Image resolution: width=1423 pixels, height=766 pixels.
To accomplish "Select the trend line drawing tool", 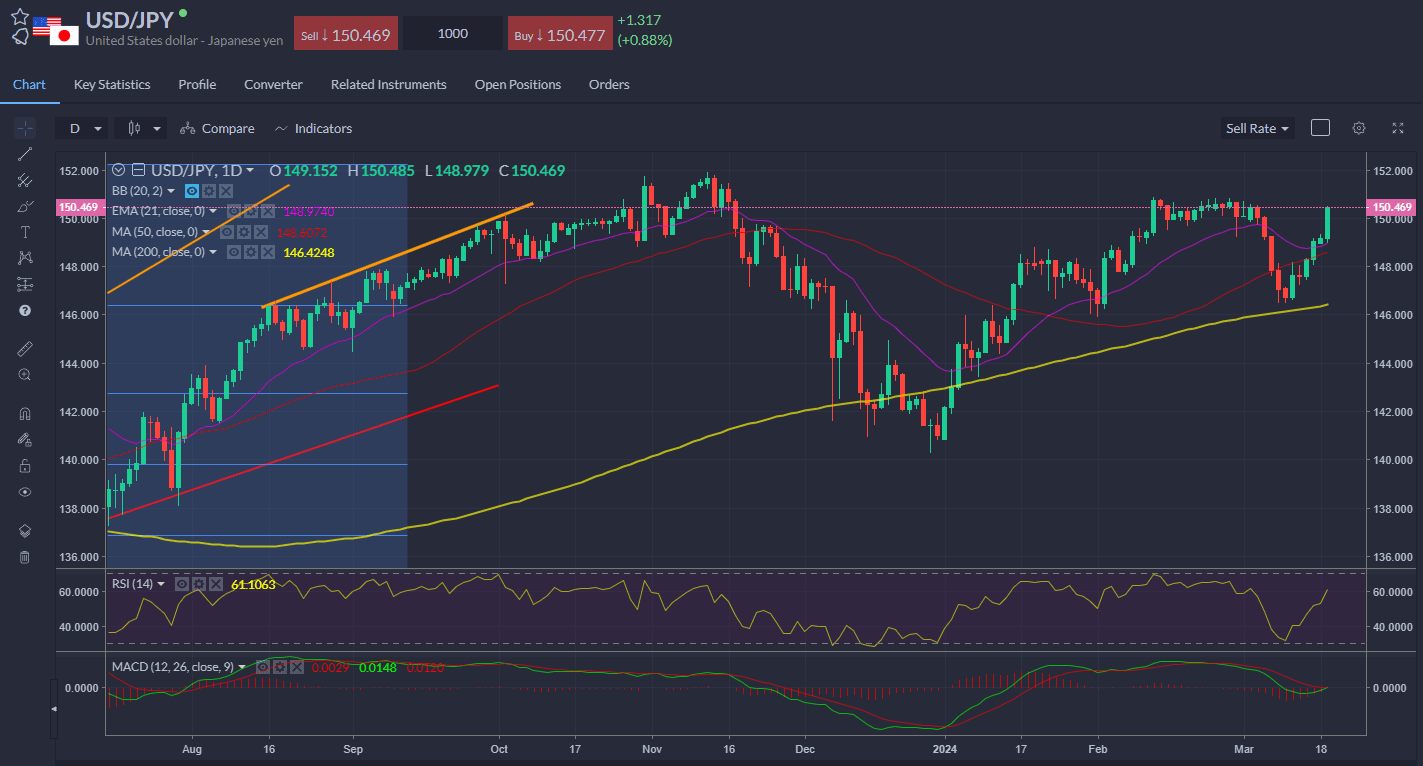I will [25, 154].
